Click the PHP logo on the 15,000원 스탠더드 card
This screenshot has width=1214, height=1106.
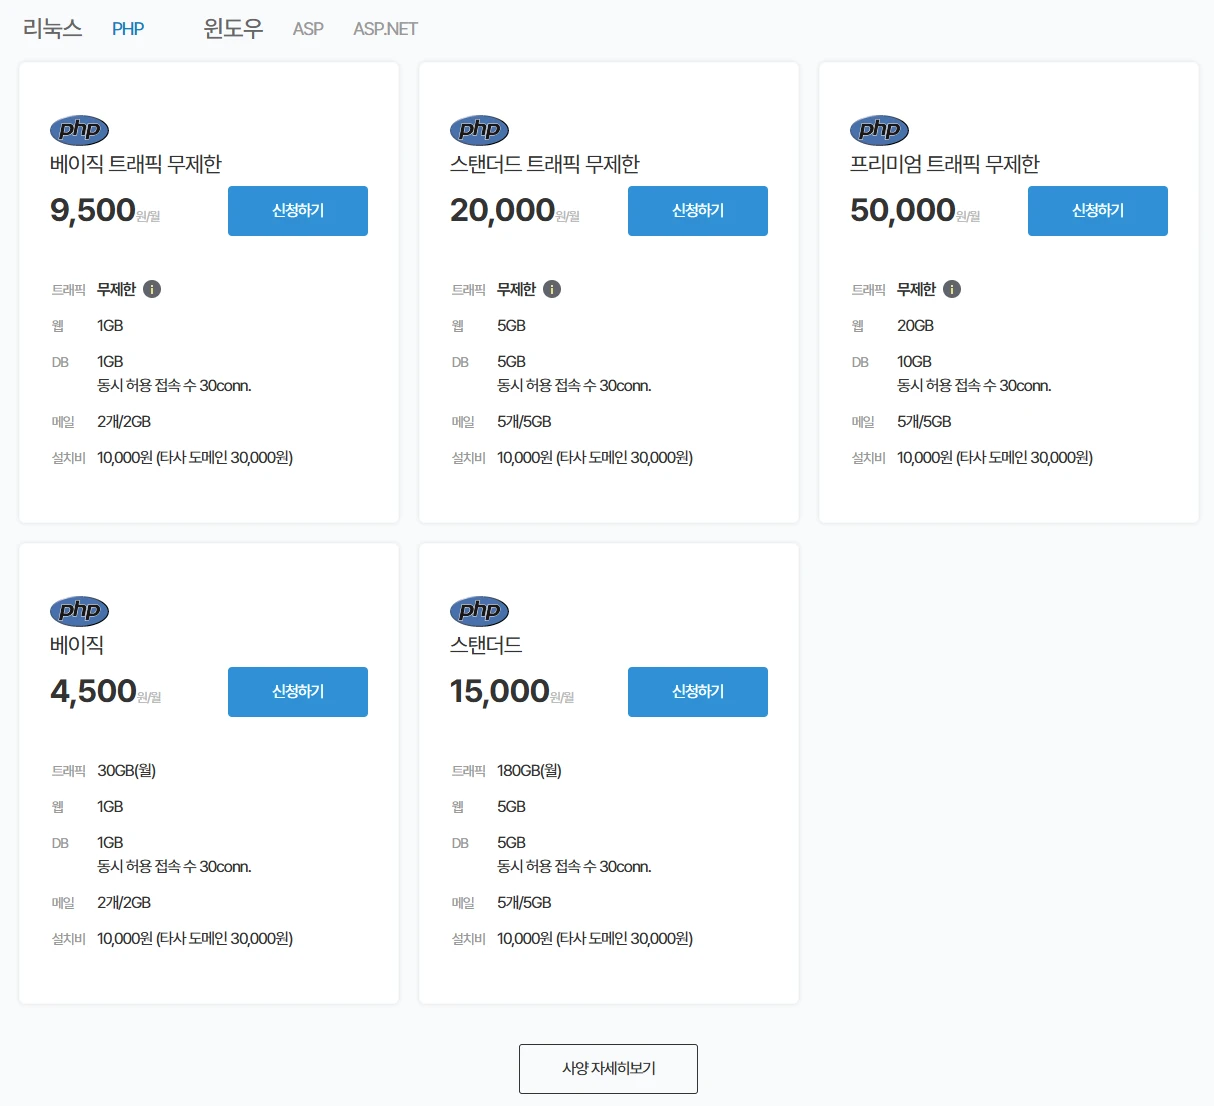(x=479, y=611)
